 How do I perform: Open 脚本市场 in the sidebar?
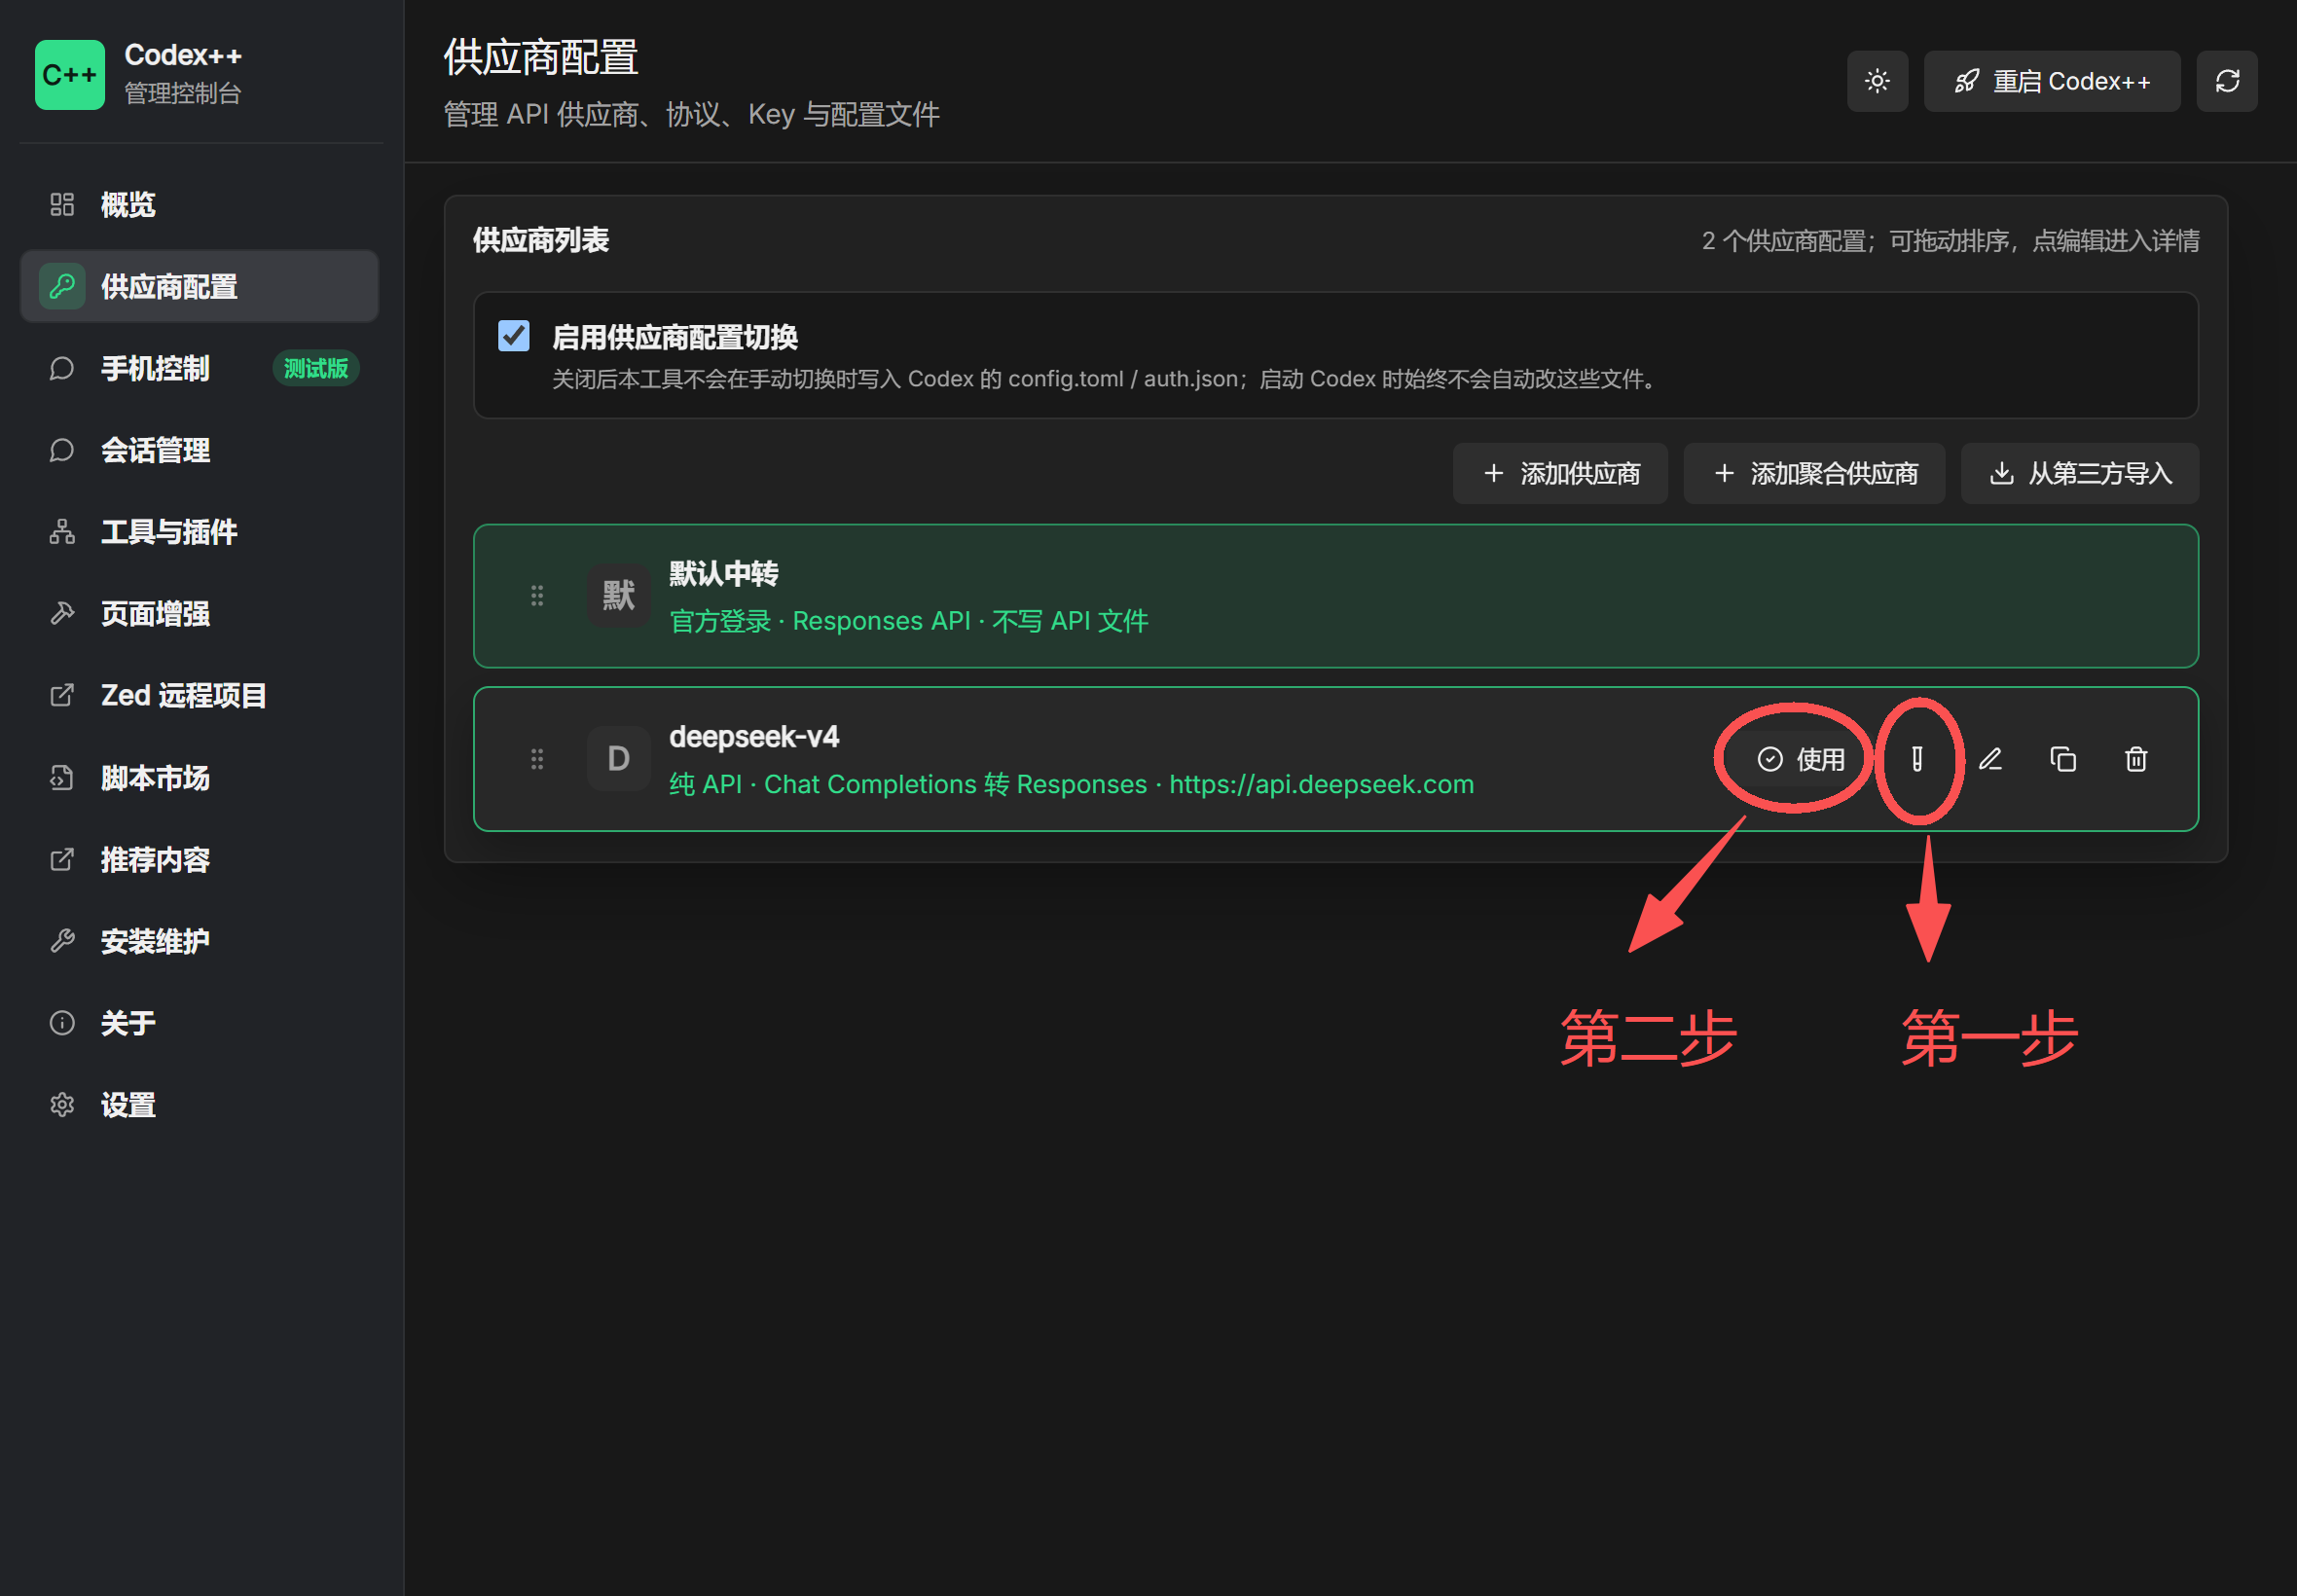coord(199,778)
